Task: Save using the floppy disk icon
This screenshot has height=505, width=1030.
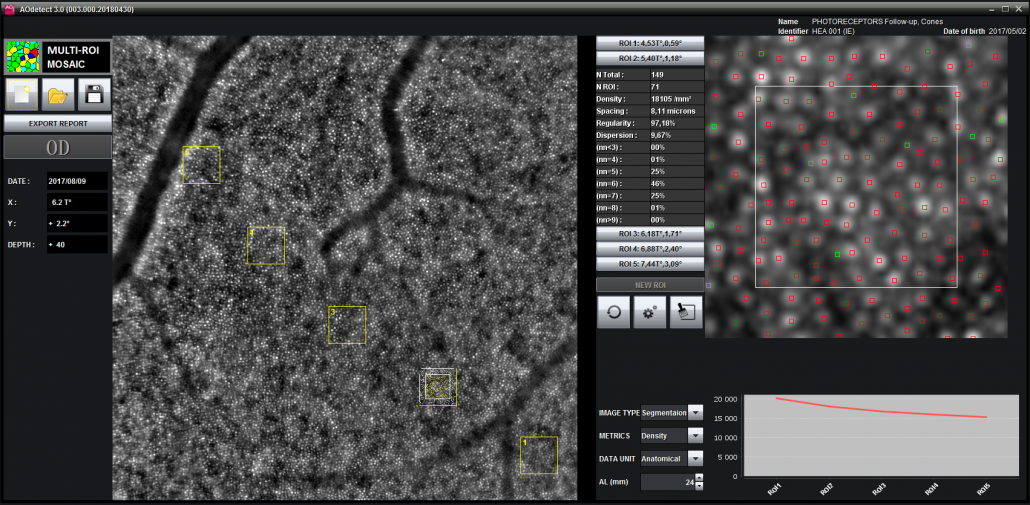Action: (x=93, y=95)
